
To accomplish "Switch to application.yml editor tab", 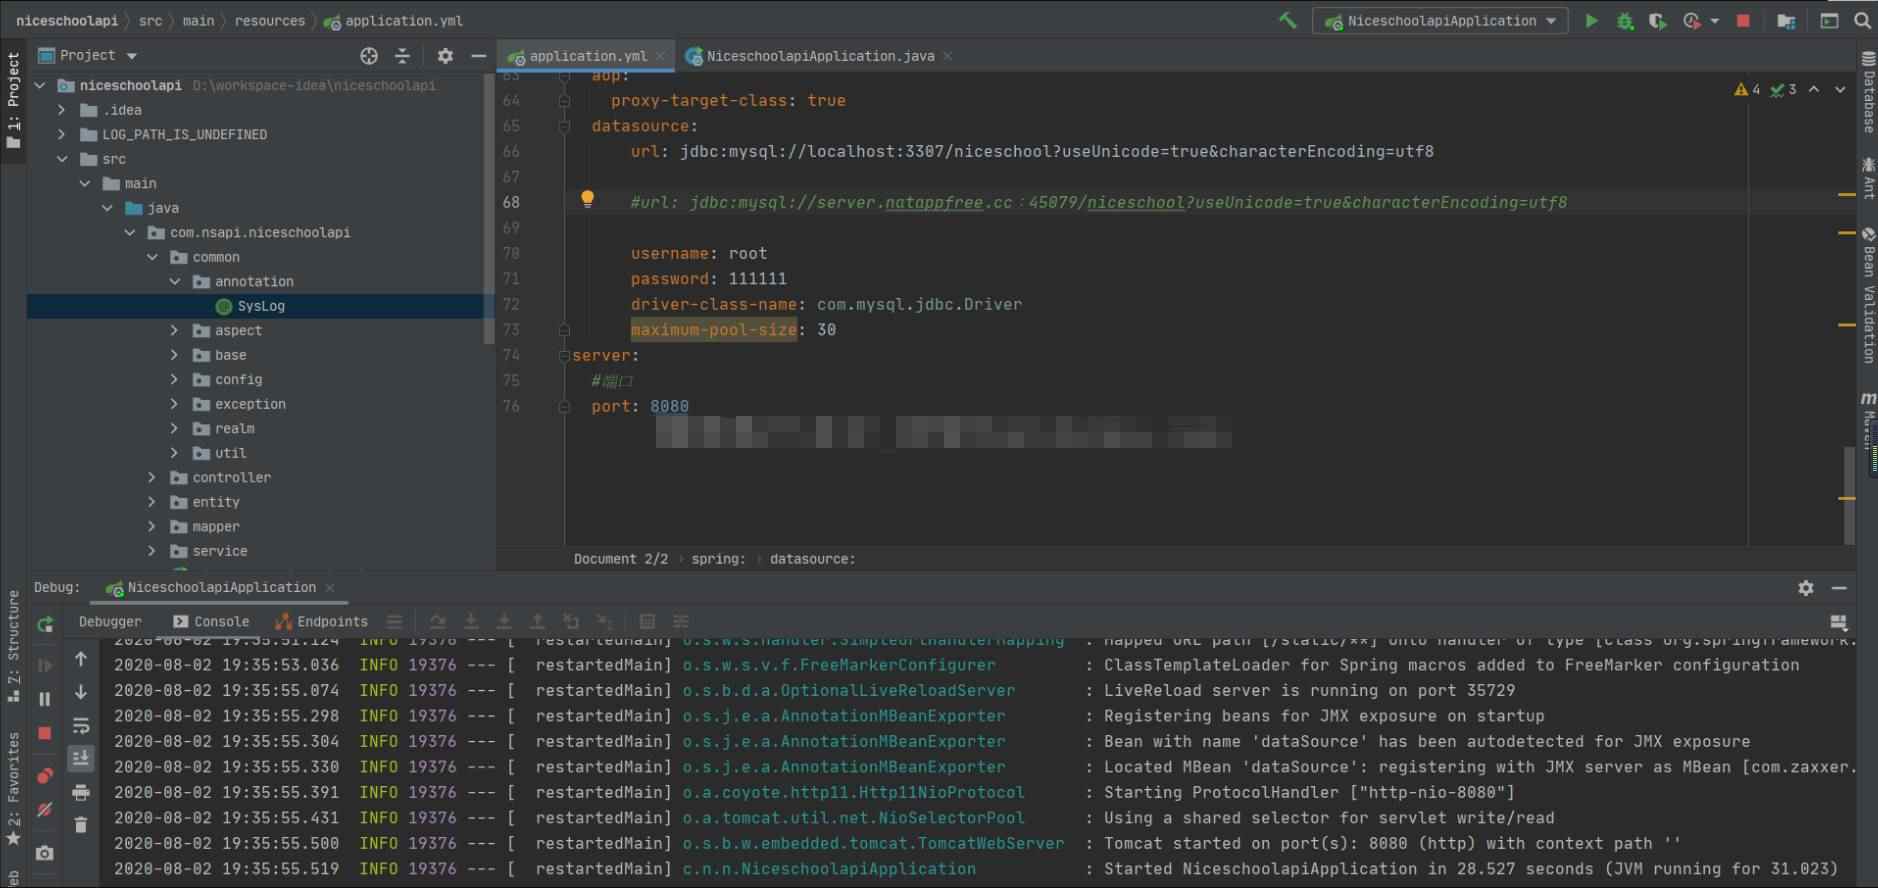I will [x=588, y=56].
